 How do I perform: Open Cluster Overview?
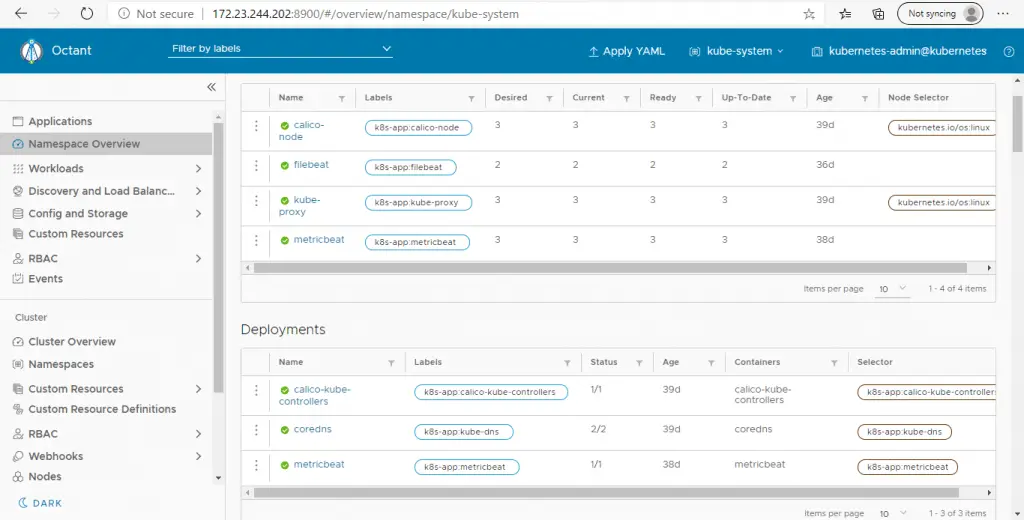tap(72, 342)
